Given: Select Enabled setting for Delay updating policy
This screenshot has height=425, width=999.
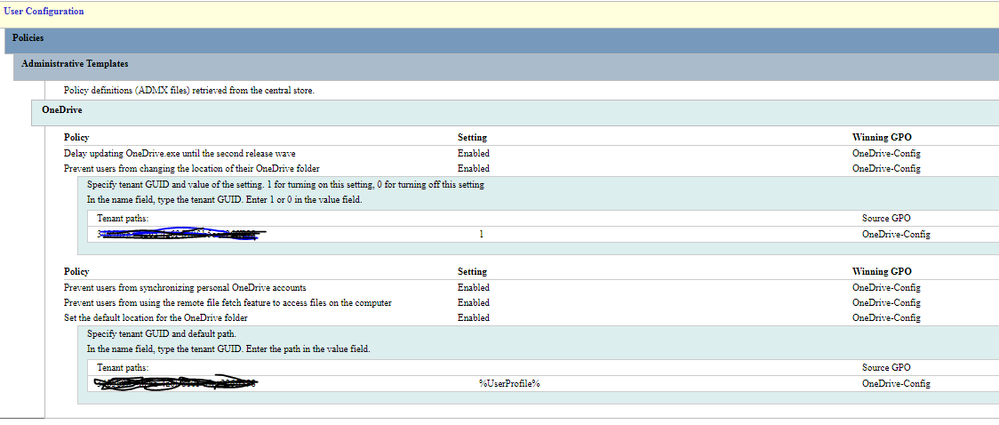Looking at the screenshot, I should pyautogui.click(x=473, y=154).
